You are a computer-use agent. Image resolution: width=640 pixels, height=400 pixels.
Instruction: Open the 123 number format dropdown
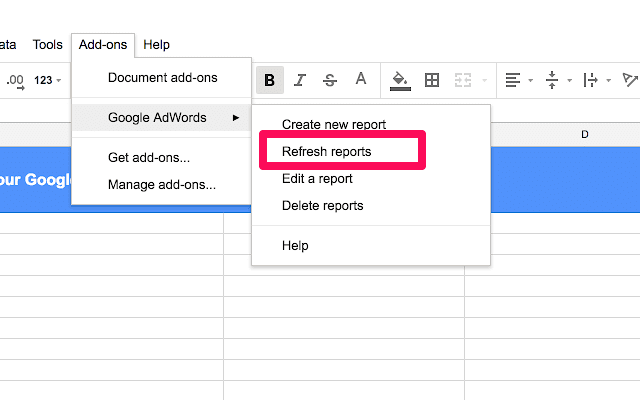(47, 80)
